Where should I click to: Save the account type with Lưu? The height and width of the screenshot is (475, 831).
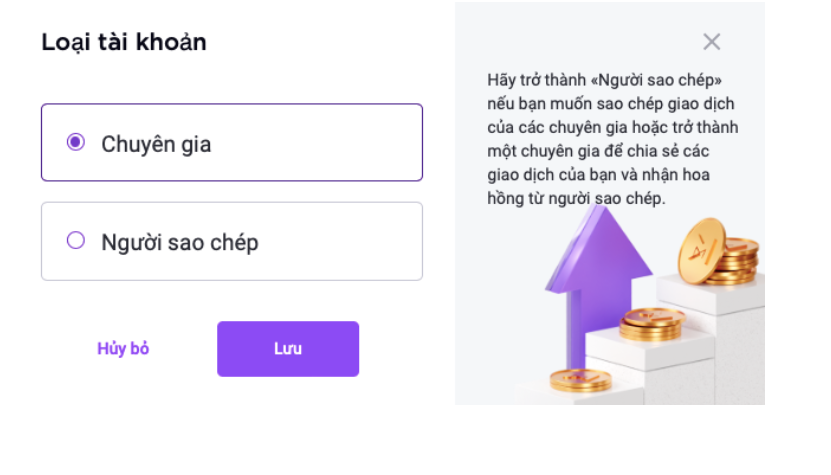pyautogui.click(x=288, y=349)
